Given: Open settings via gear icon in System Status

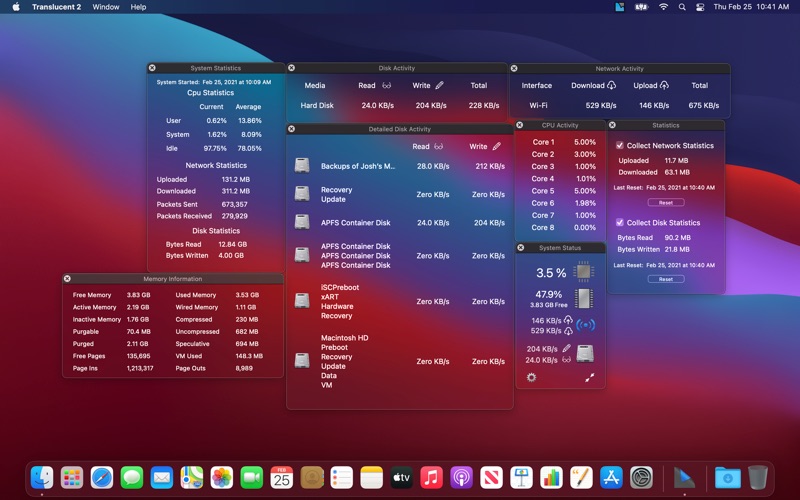Looking at the screenshot, I should tap(531, 378).
